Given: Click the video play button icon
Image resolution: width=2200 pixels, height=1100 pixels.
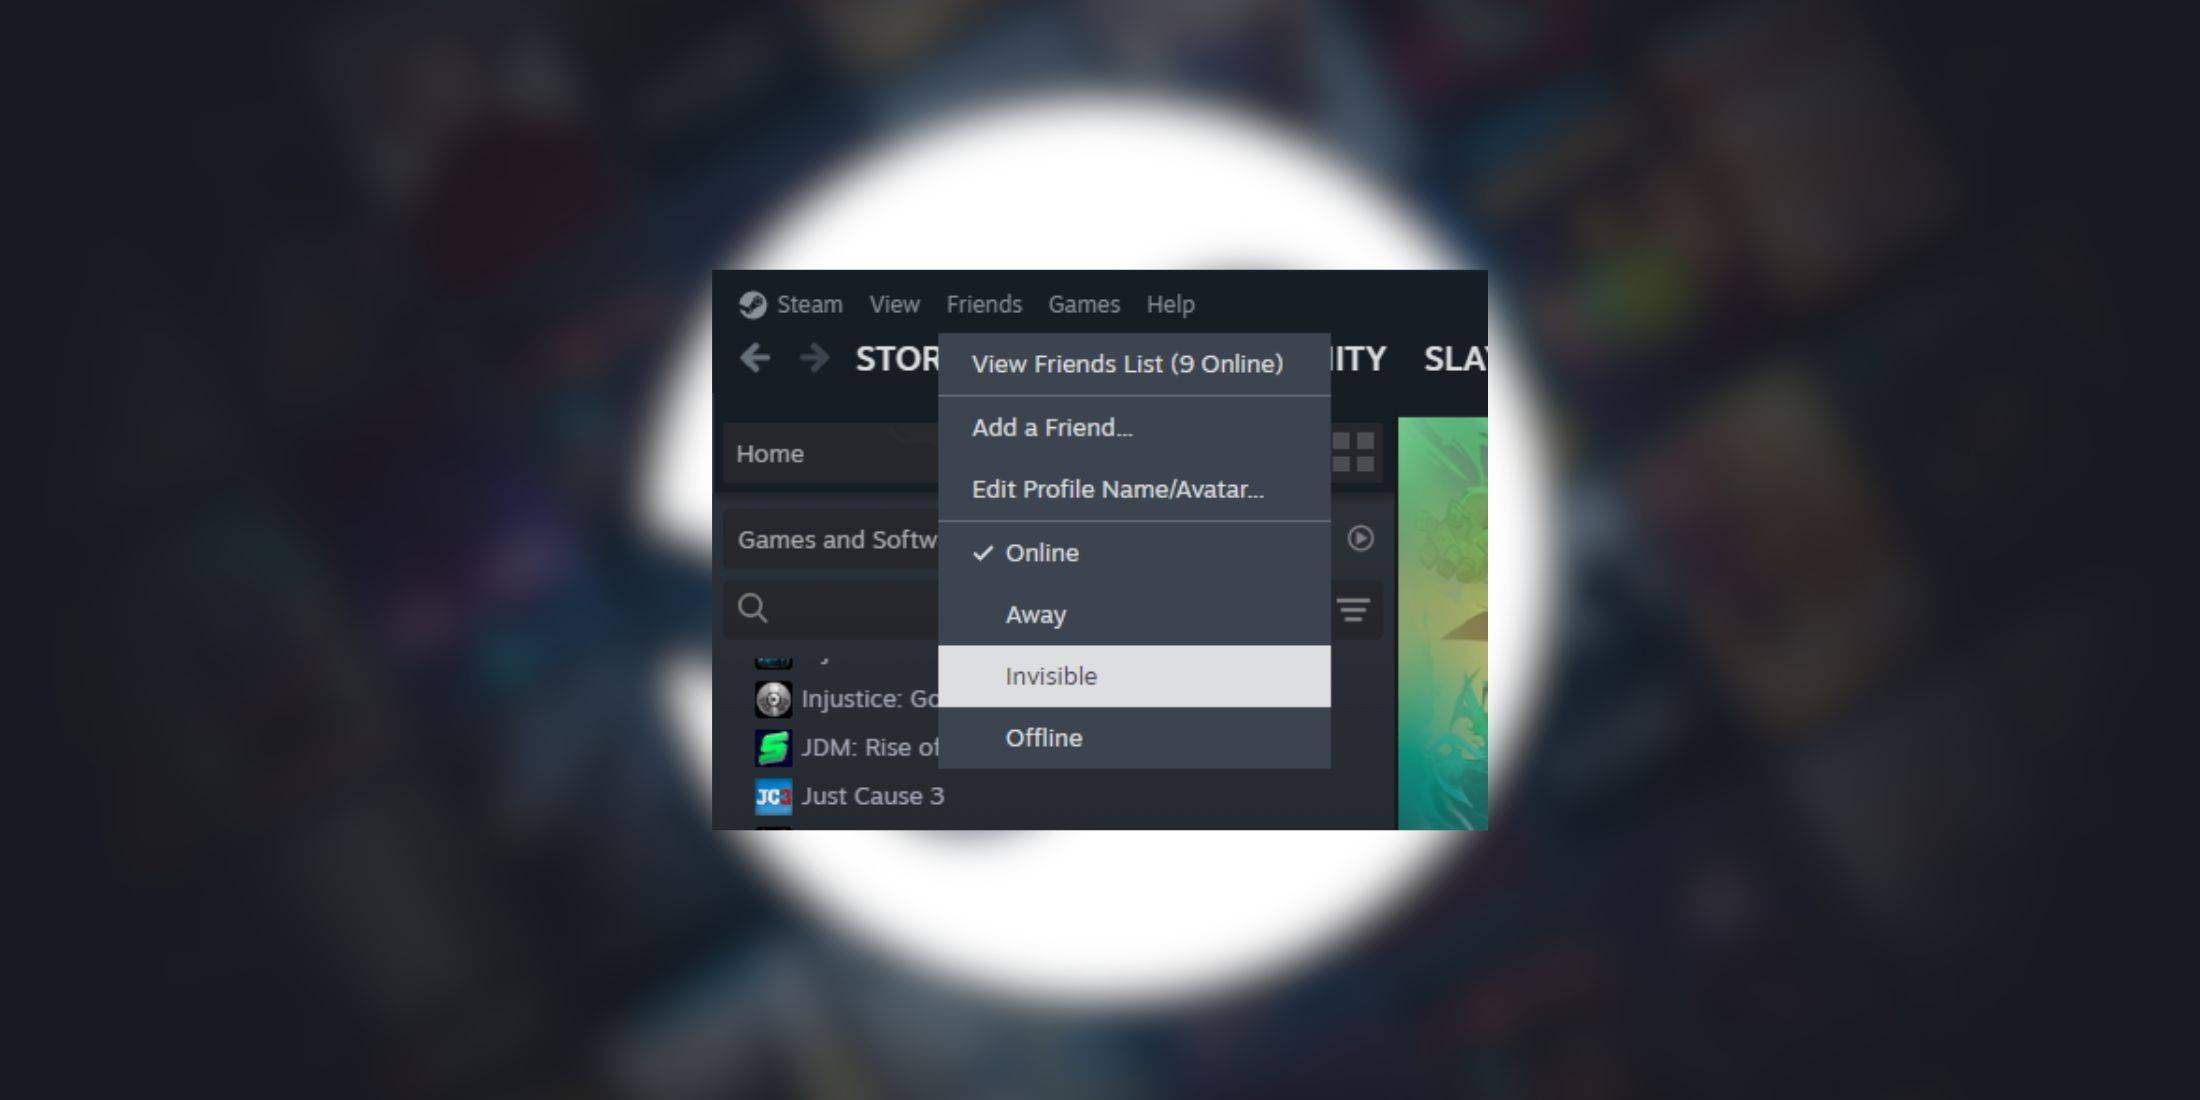Looking at the screenshot, I should point(1361,537).
